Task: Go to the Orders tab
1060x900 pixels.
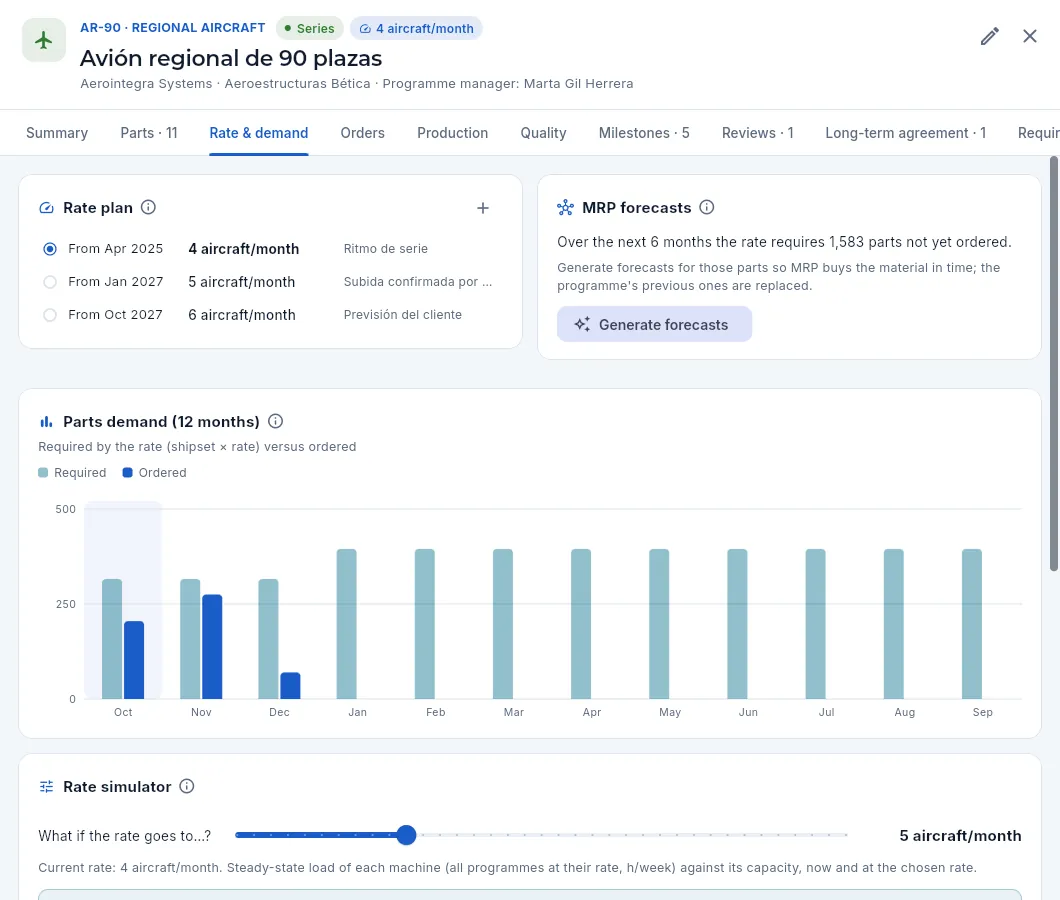Action: click(x=362, y=133)
